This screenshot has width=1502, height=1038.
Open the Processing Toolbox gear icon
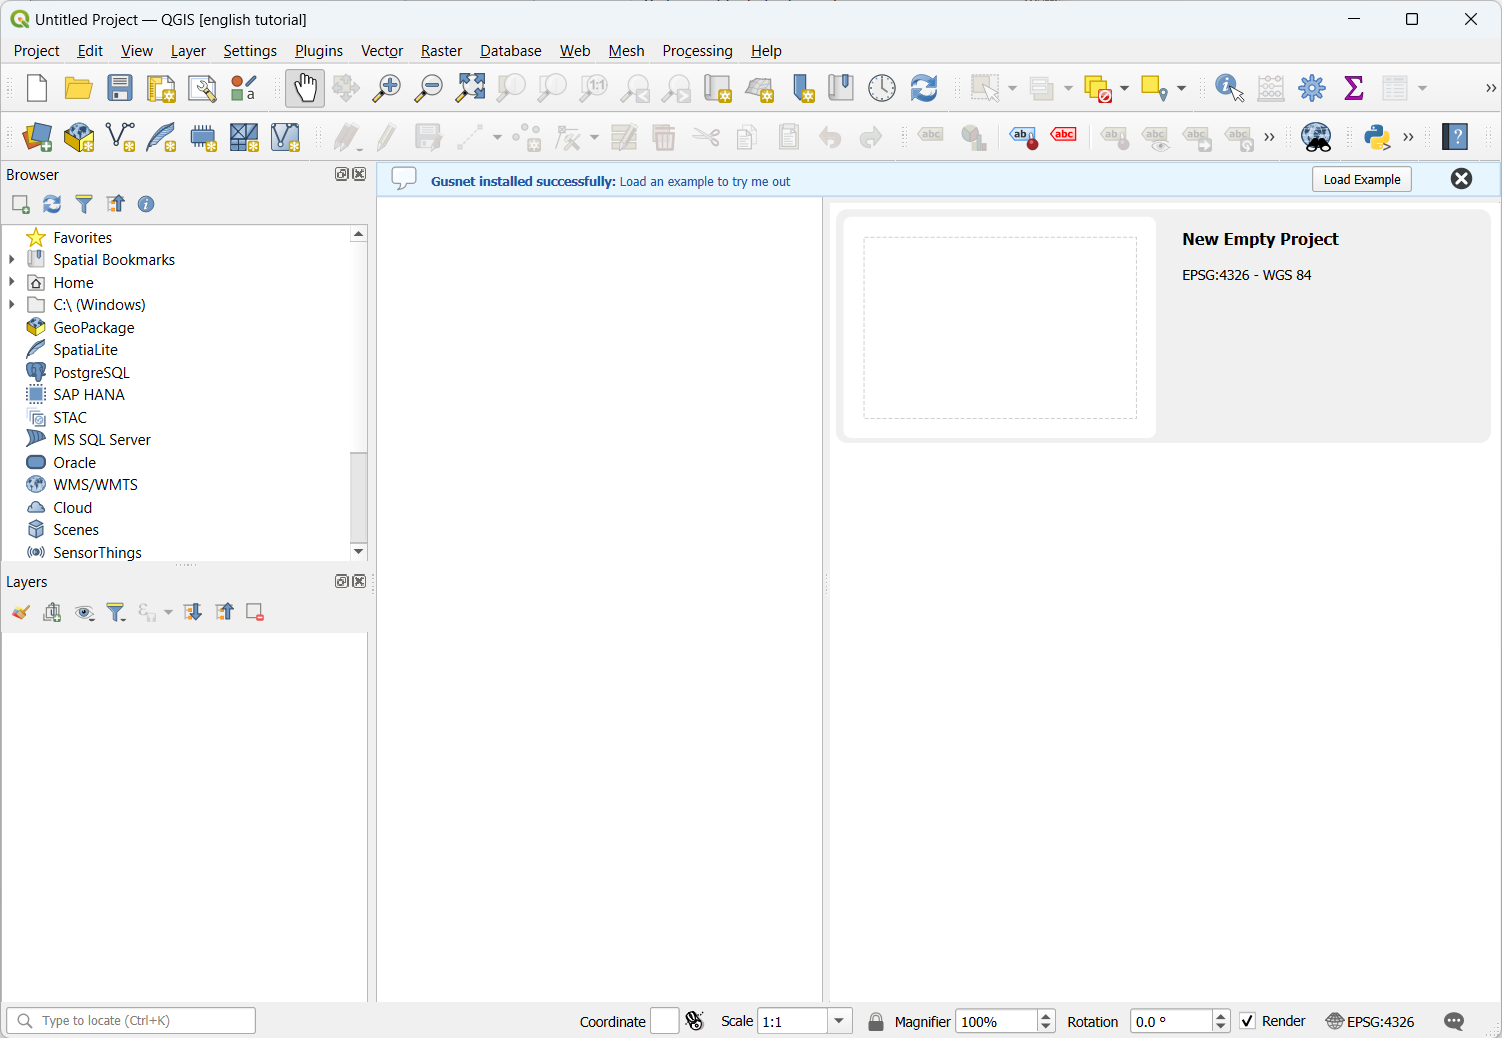pyautogui.click(x=1312, y=88)
